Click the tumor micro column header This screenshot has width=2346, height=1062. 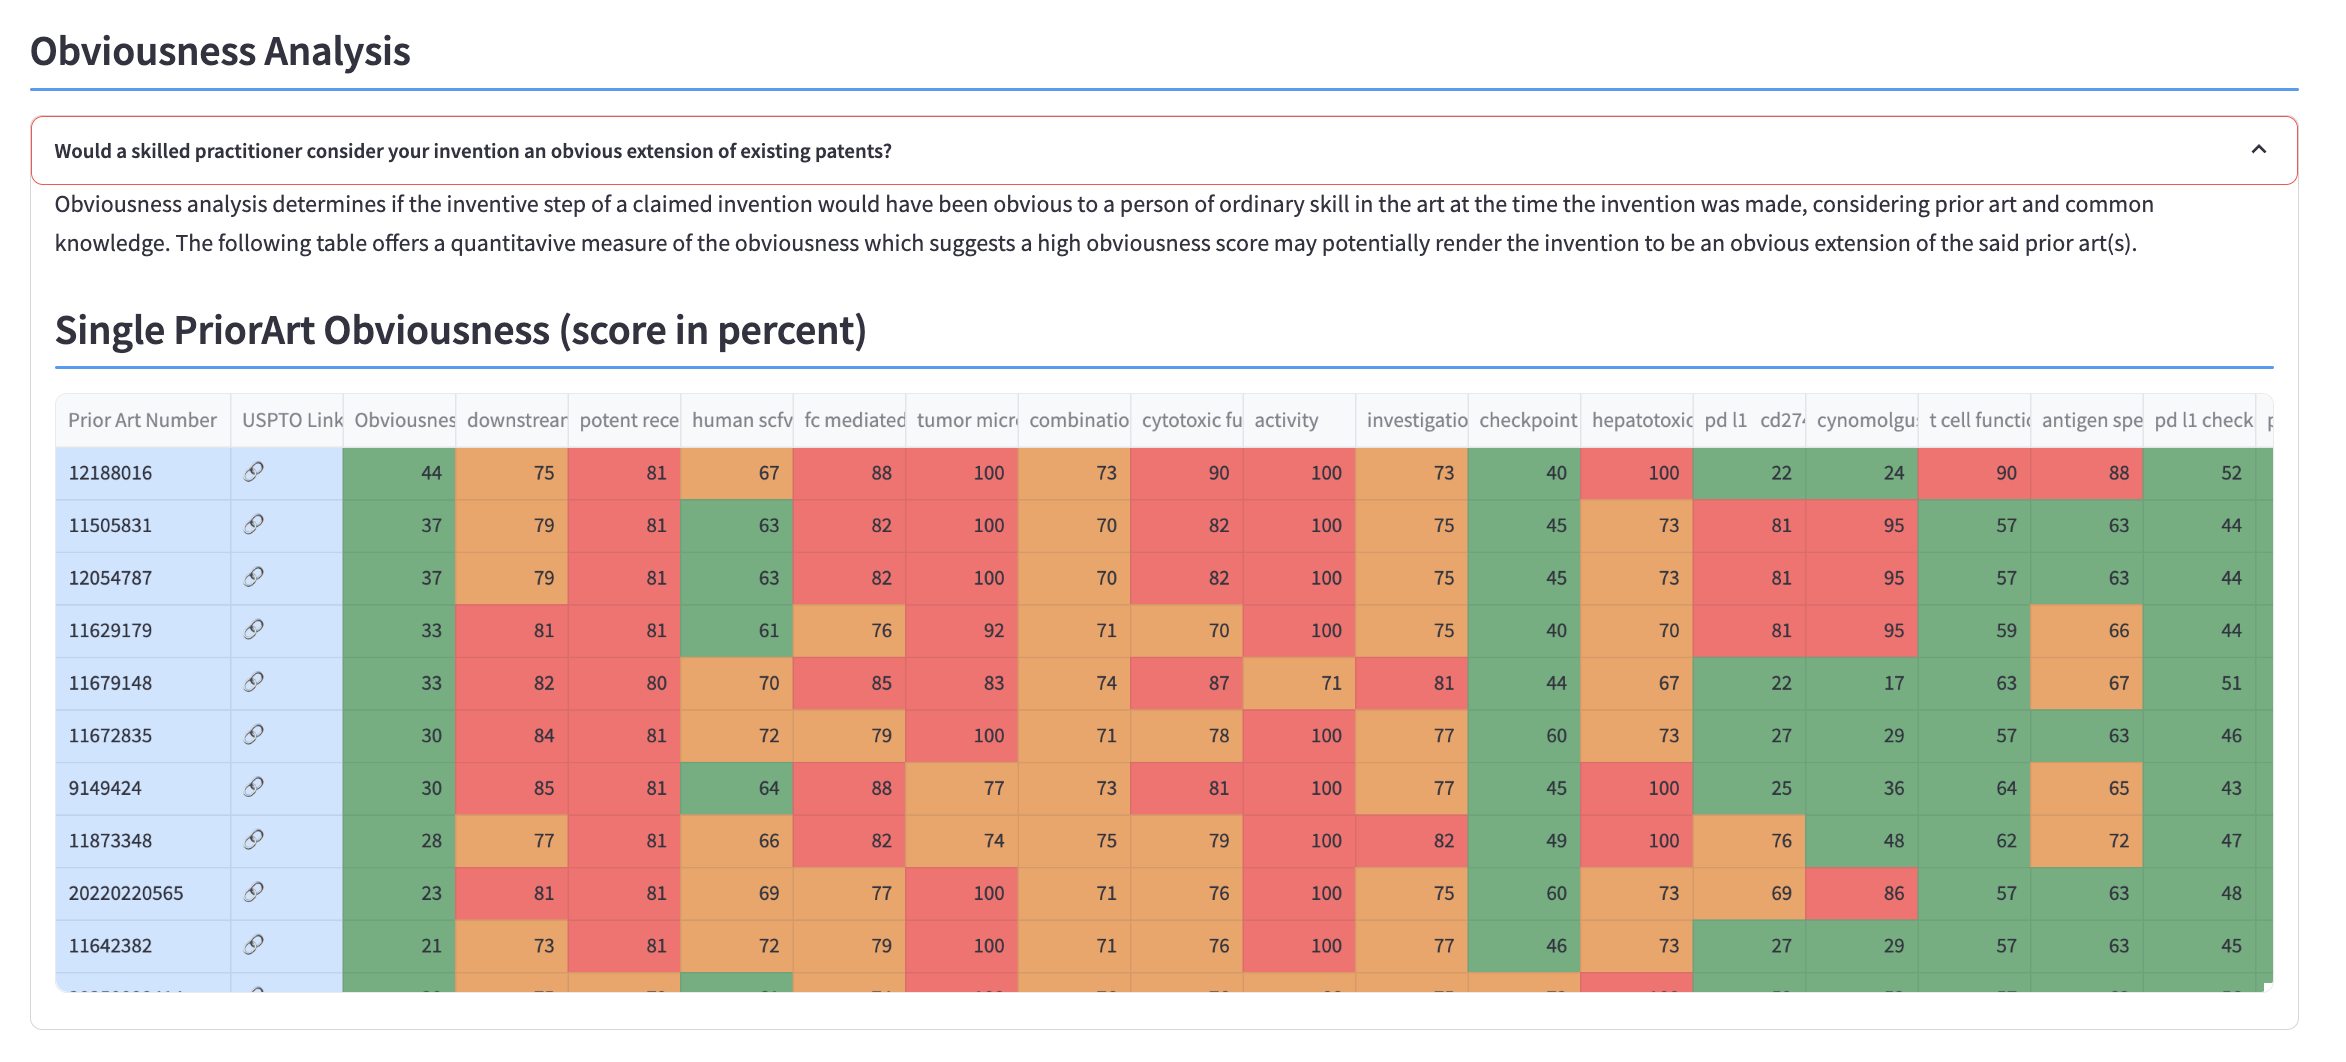click(965, 420)
